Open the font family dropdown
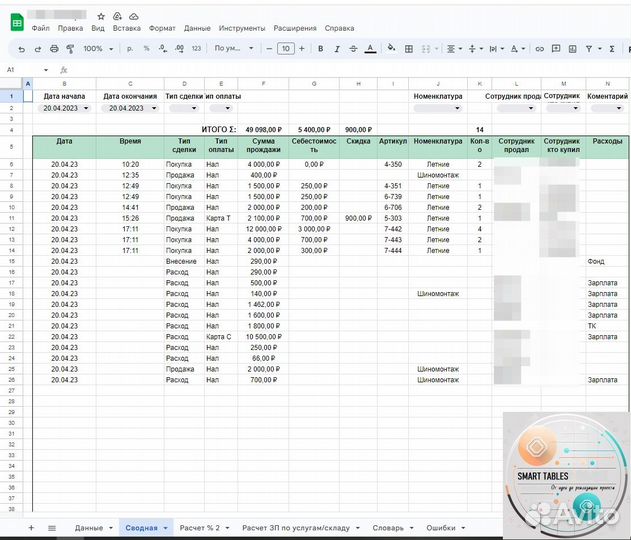The height and width of the screenshot is (540, 631). click(x=234, y=48)
